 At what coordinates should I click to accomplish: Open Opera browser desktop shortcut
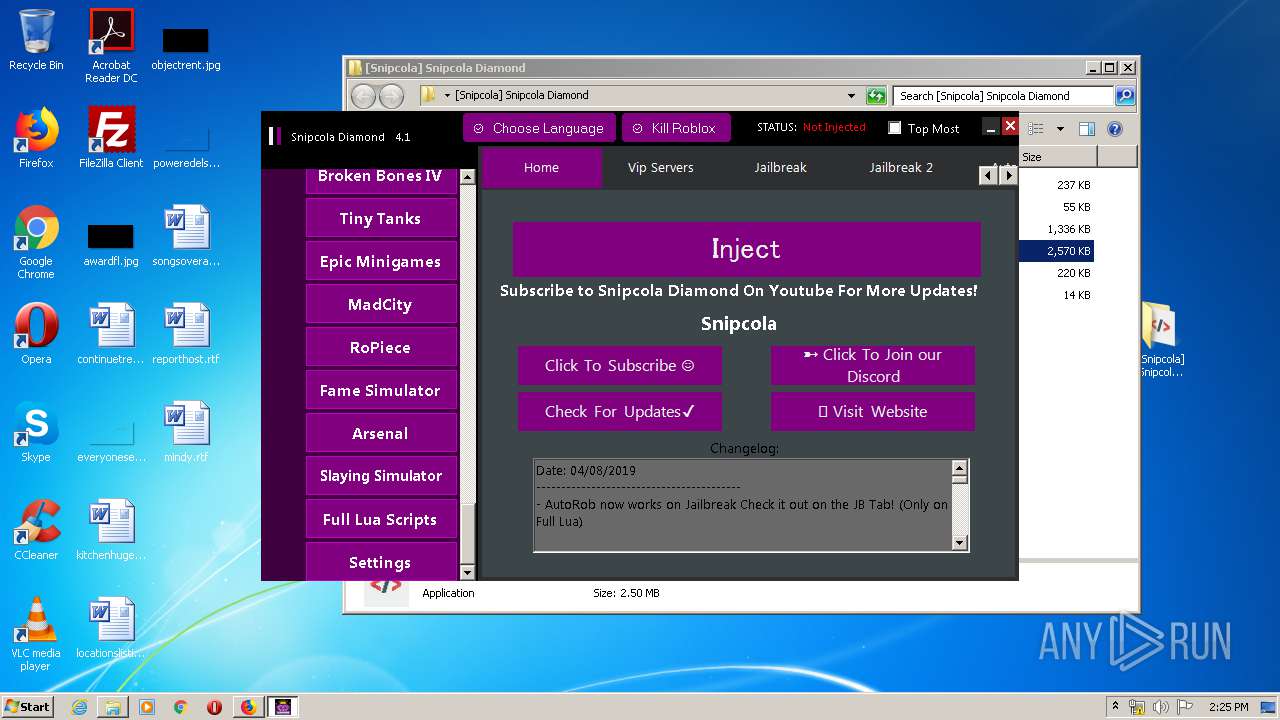(x=36, y=334)
